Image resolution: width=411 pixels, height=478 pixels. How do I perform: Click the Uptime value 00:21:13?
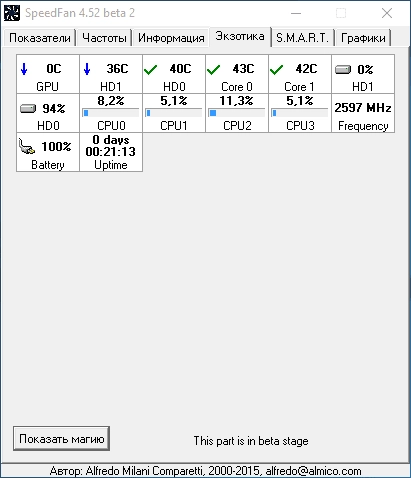pos(111,152)
